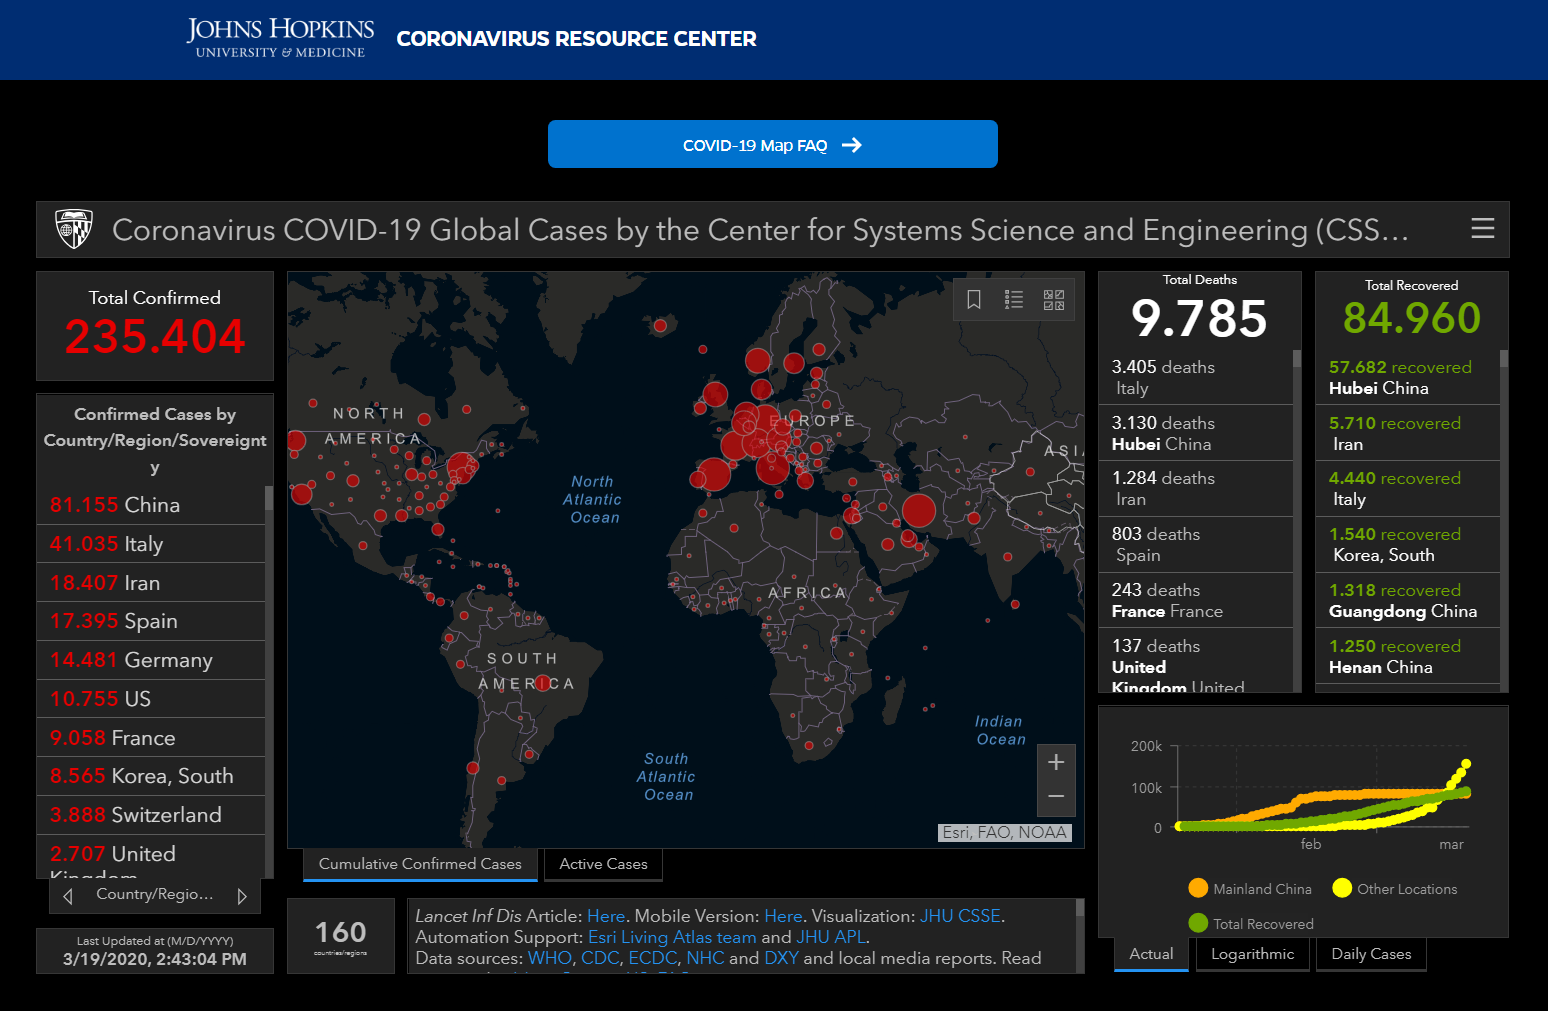This screenshot has width=1548, height=1011.
Task: Open the COVID-19 Map FAQ button
Action: point(773,144)
